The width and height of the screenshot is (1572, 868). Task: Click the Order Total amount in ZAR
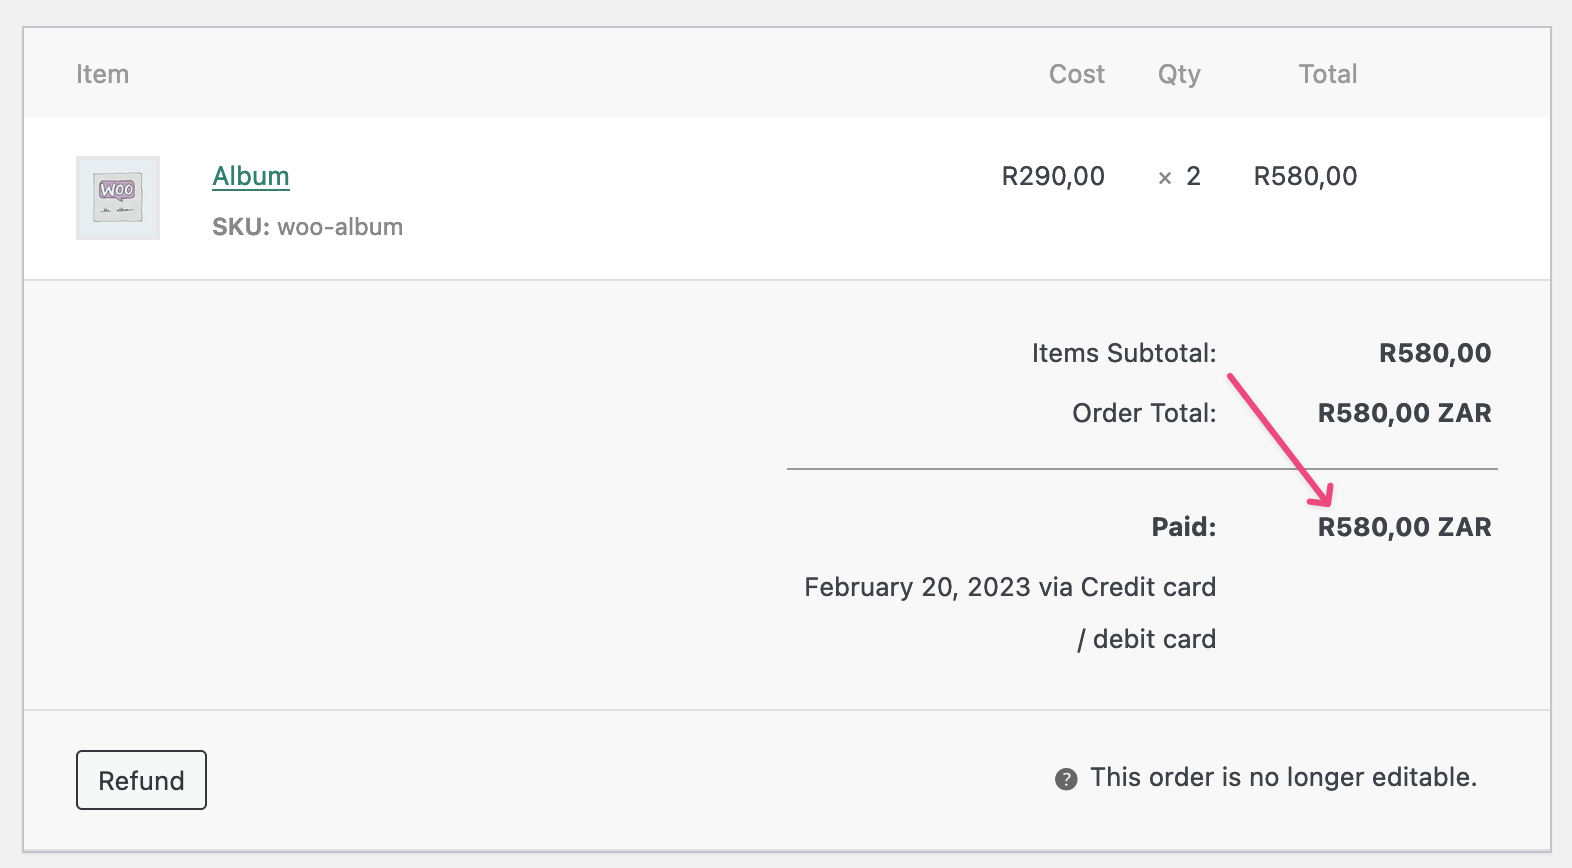pyautogui.click(x=1404, y=413)
